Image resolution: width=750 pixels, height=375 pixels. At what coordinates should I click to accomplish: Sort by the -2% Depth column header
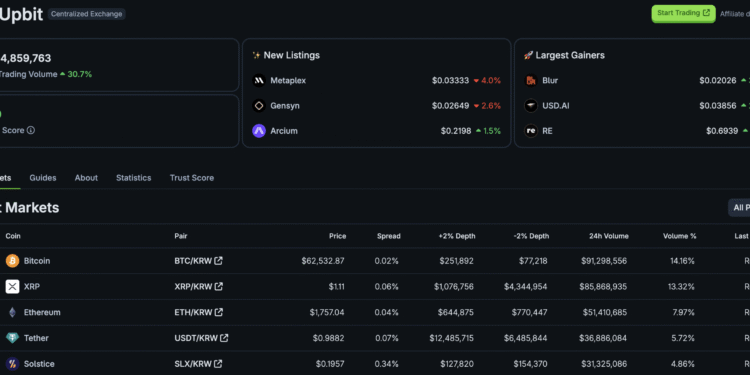(x=531, y=236)
